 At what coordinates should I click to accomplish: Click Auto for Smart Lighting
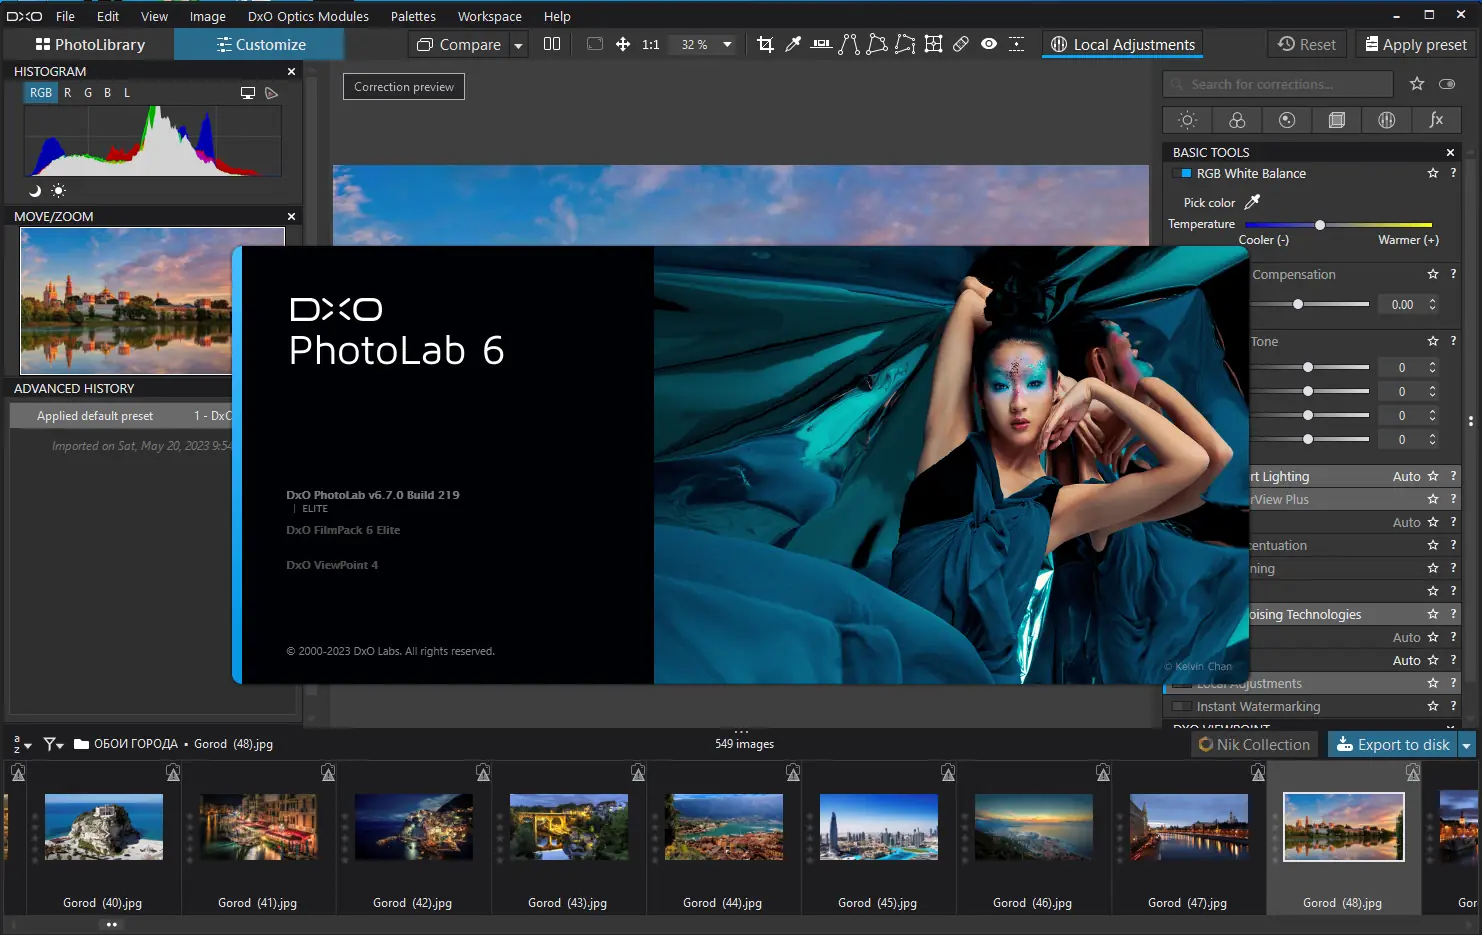click(x=1406, y=476)
